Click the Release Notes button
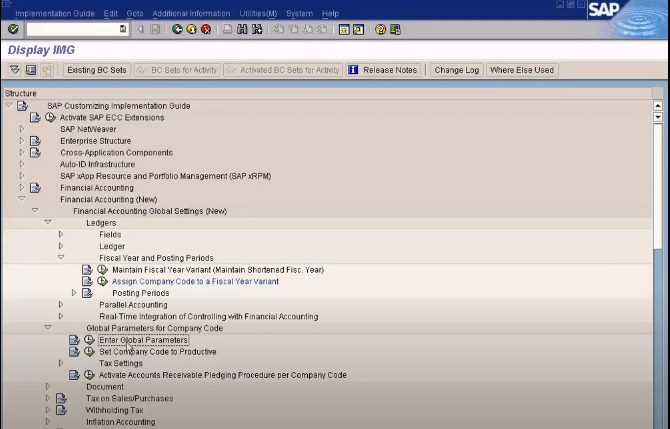The height and width of the screenshot is (429, 670). (384, 70)
